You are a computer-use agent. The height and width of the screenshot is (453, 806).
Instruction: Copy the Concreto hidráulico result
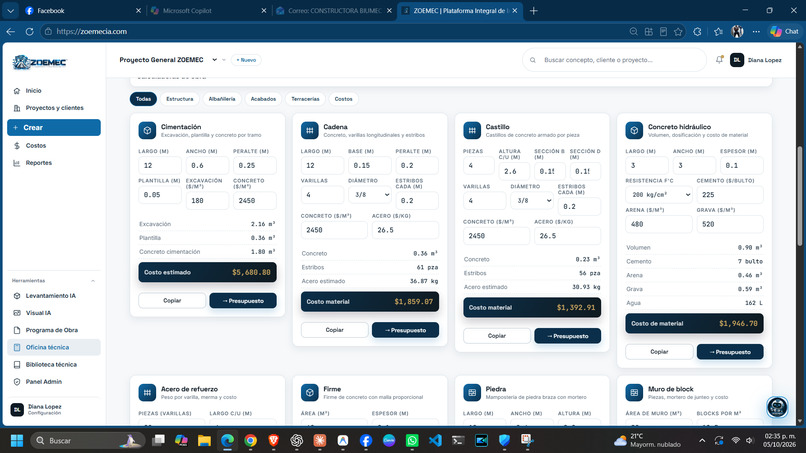[660, 352]
